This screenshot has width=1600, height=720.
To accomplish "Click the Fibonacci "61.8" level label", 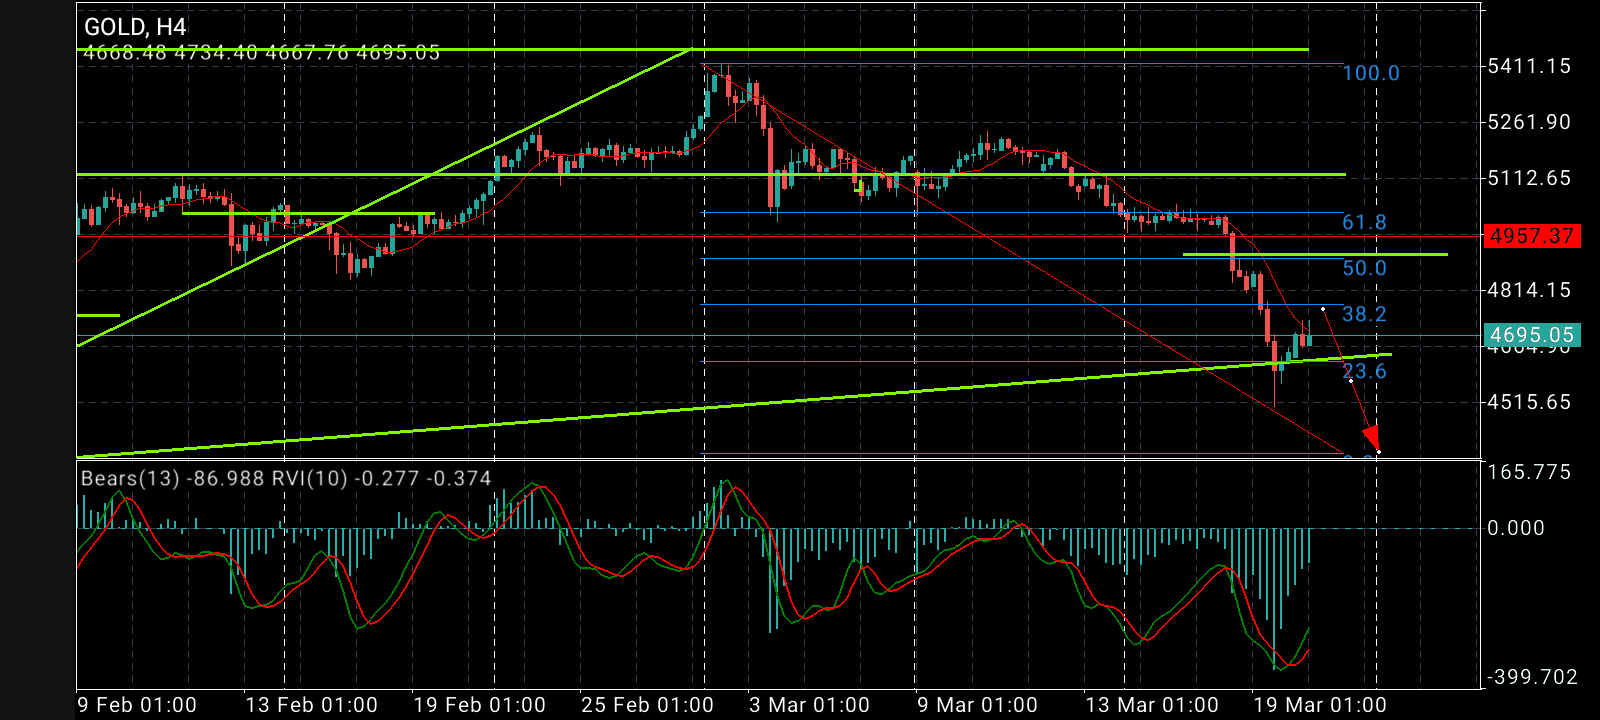I will point(1364,222).
